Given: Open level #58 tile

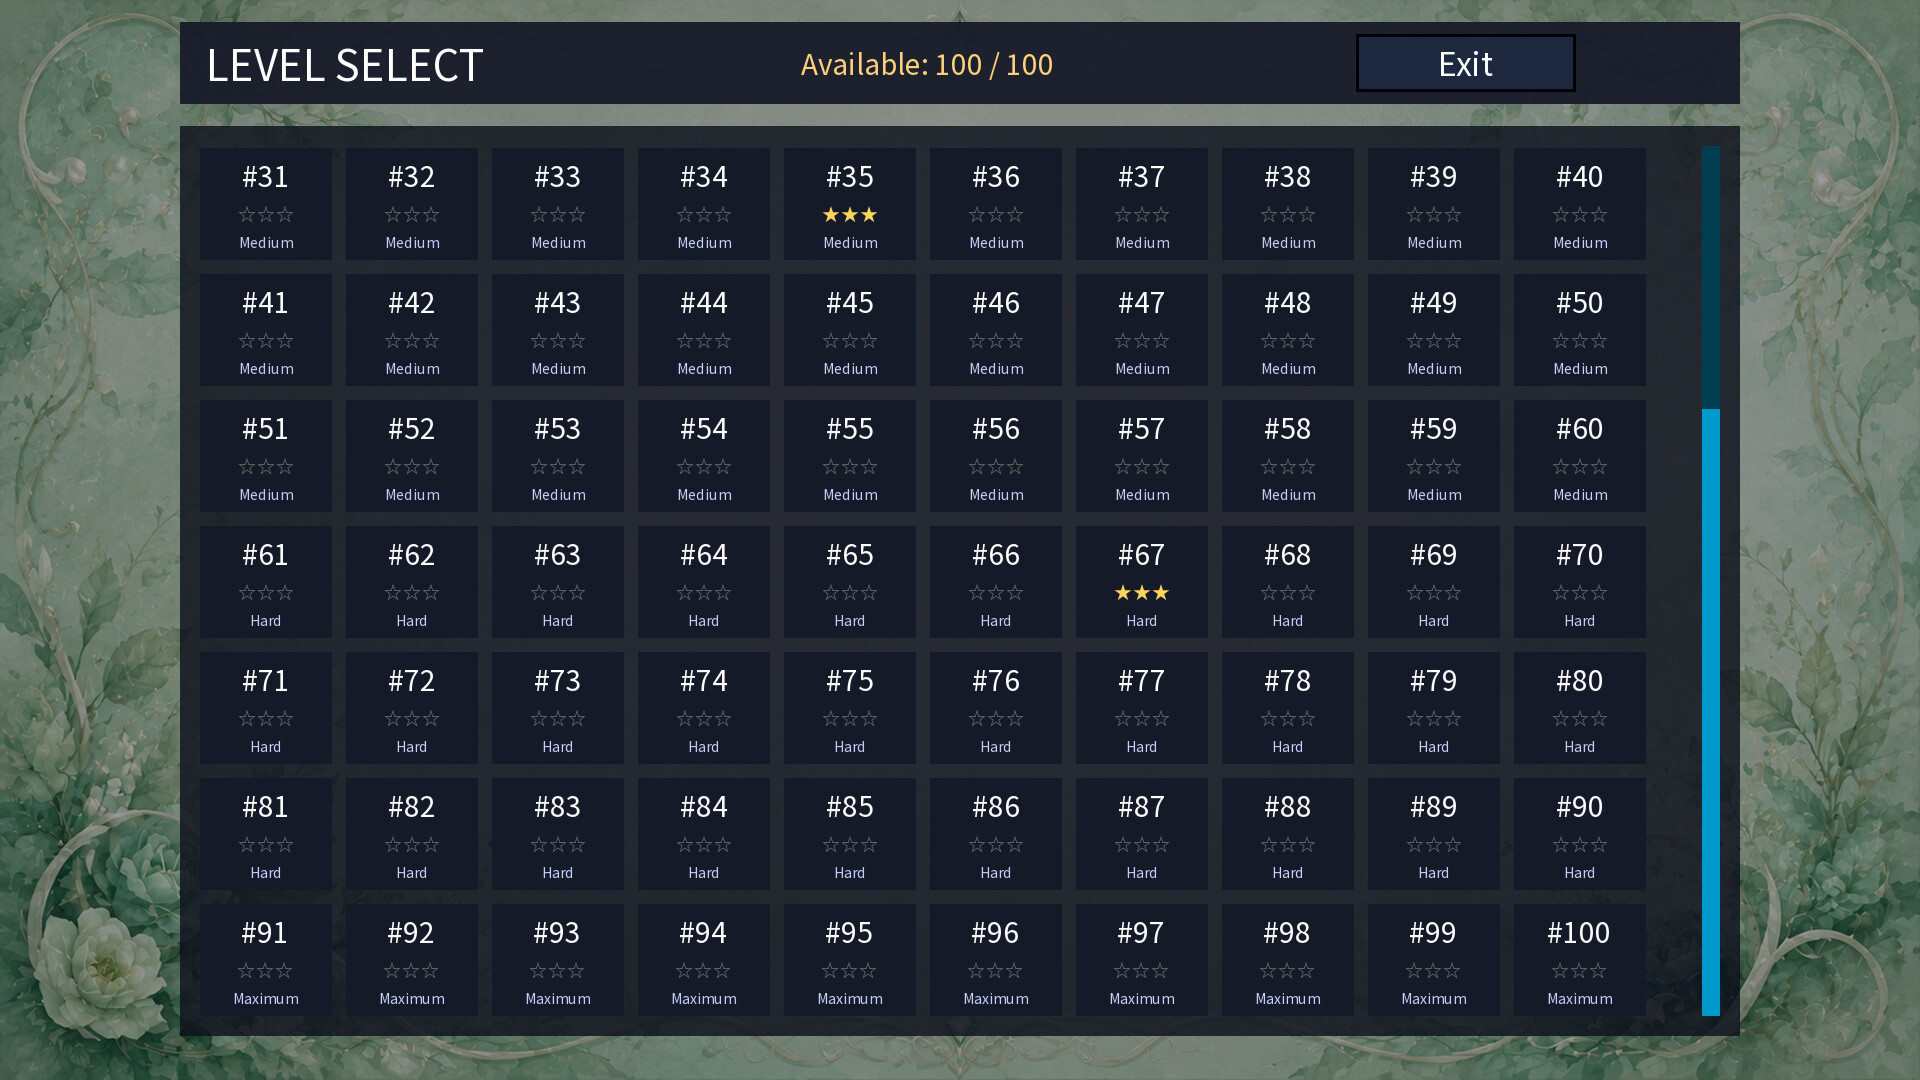Looking at the screenshot, I should tap(1288, 456).
